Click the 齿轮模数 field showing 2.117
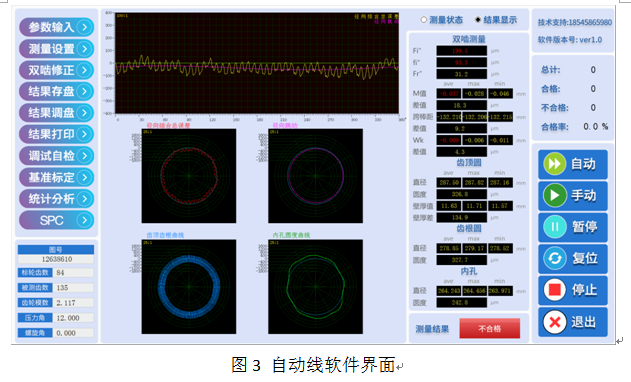 click(x=74, y=303)
